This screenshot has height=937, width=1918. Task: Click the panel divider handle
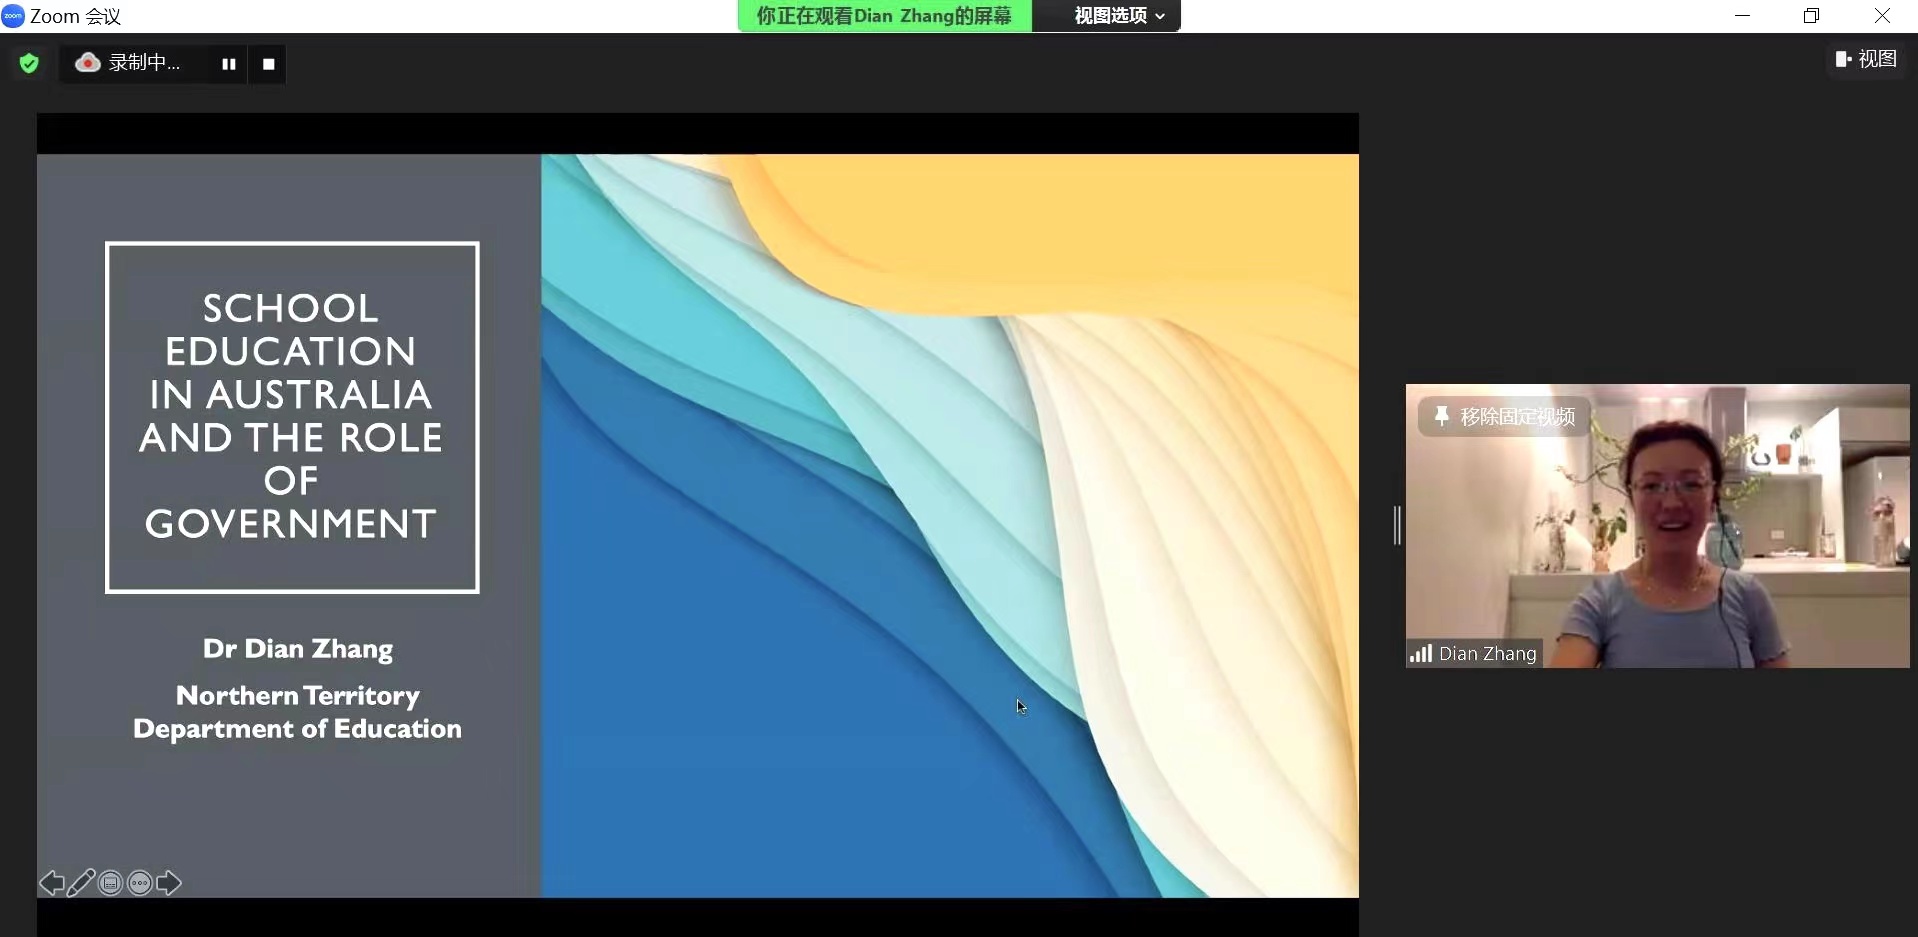(1397, 525)
